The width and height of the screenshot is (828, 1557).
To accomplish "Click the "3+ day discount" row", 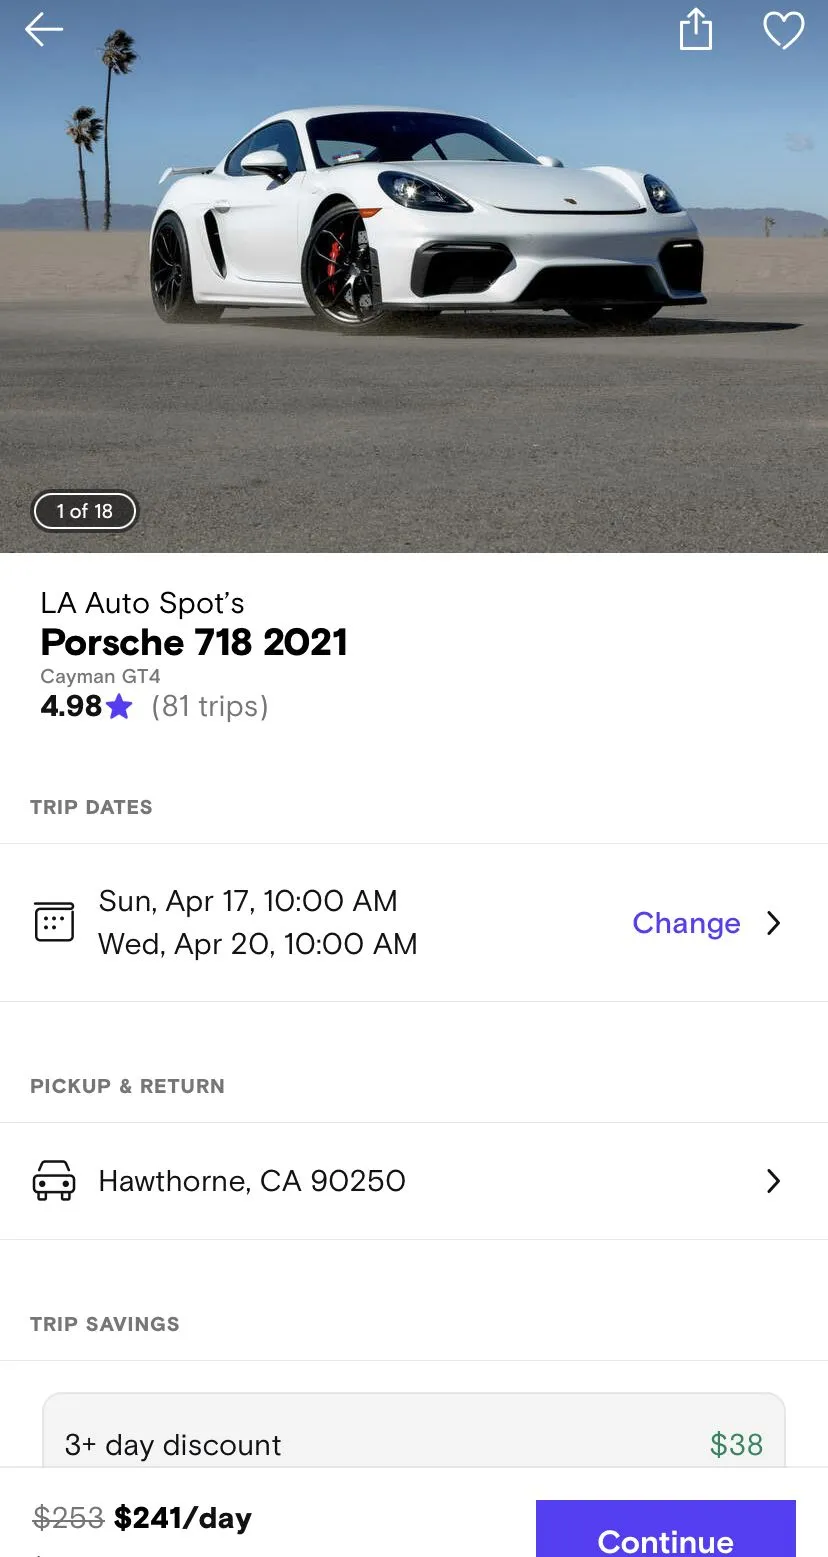I will click(413, 1444).
